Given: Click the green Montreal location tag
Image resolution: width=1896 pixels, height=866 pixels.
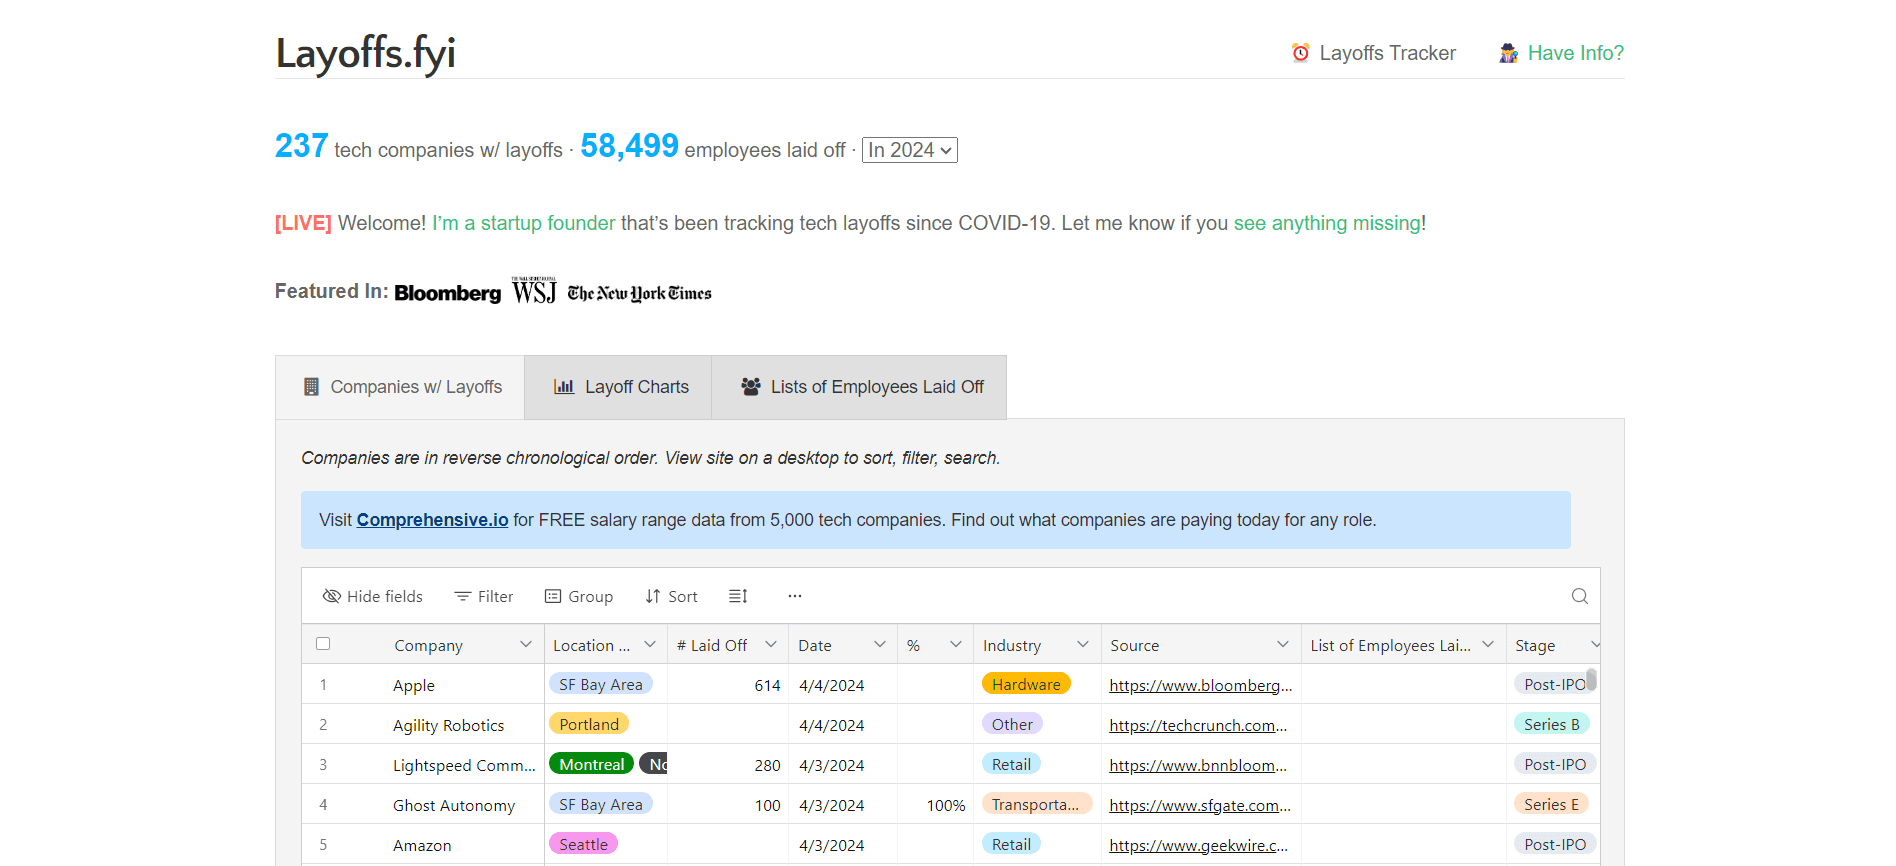Looking at the screenshot, I should [591, 764].
